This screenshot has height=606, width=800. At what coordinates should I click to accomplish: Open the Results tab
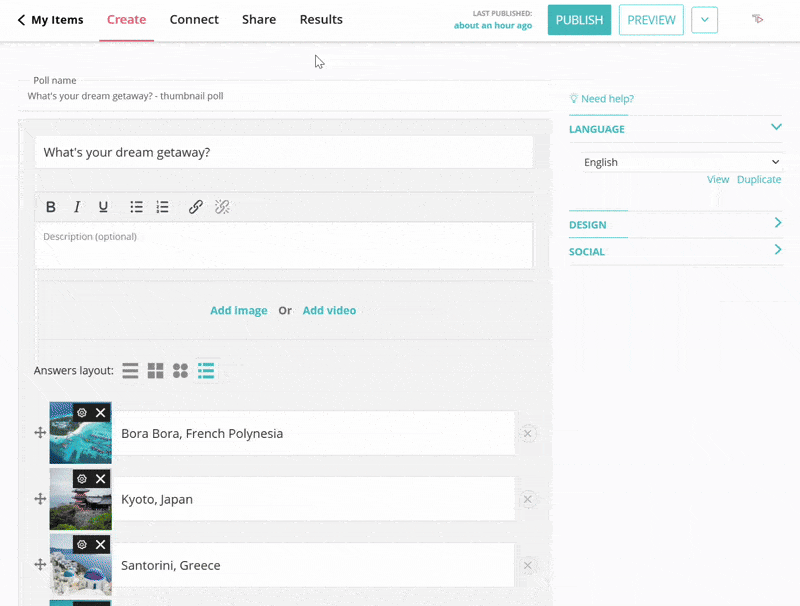pyautogui.click(x=321, y=19)
